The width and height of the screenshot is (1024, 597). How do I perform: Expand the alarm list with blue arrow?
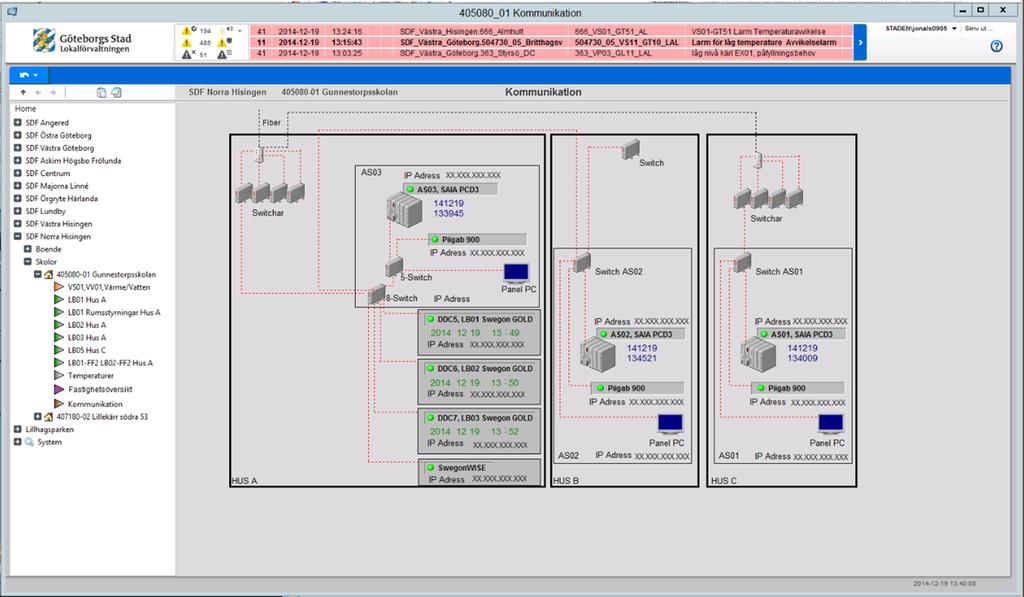(860, 42)
